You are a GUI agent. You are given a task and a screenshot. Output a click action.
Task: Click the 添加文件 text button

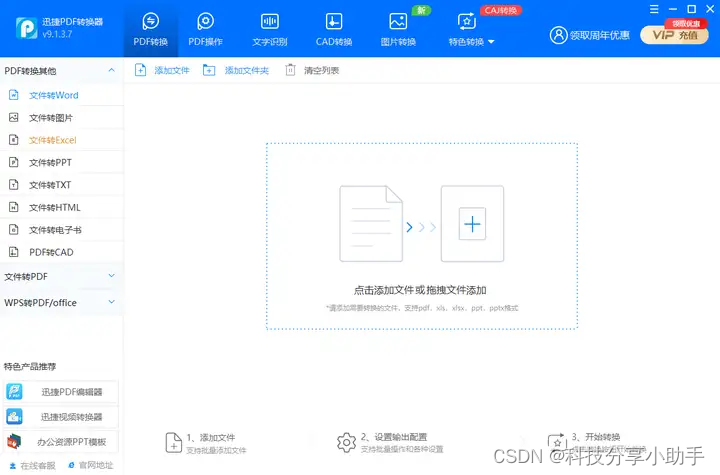172,70
